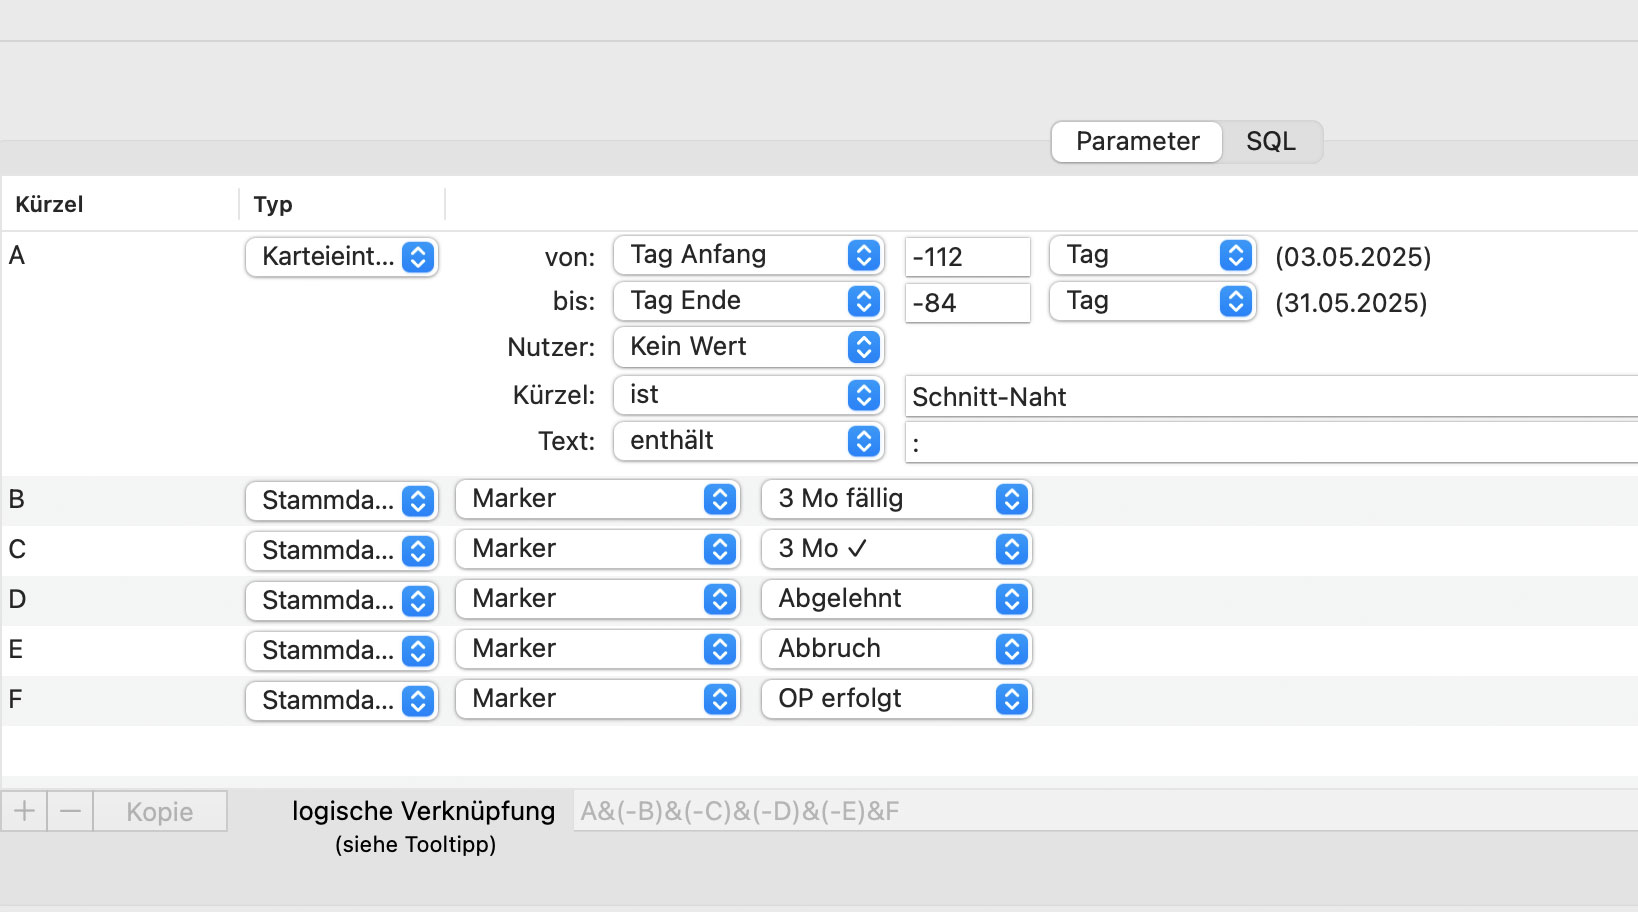This screenshot has width=1638, height=912.
Task: Open the OP erfolgt marker dropdown
Action: click(896, 699)
